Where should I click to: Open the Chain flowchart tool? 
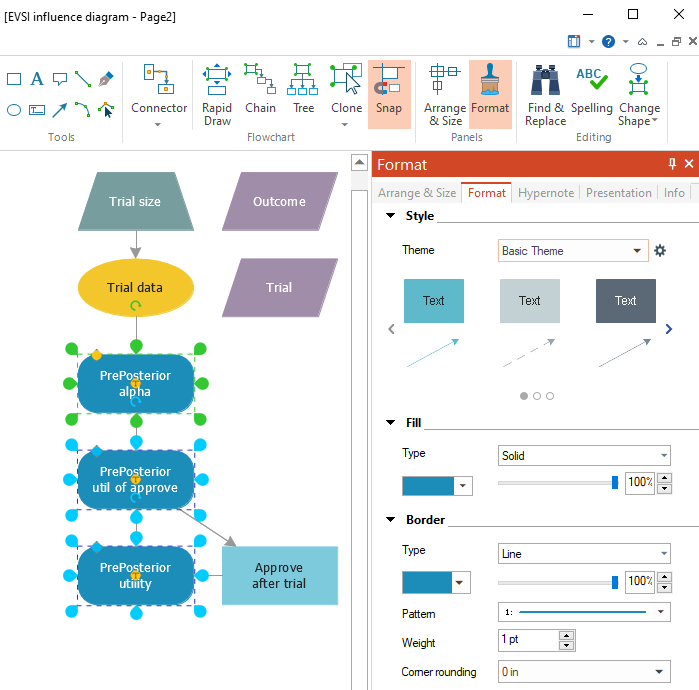[260, 88]
